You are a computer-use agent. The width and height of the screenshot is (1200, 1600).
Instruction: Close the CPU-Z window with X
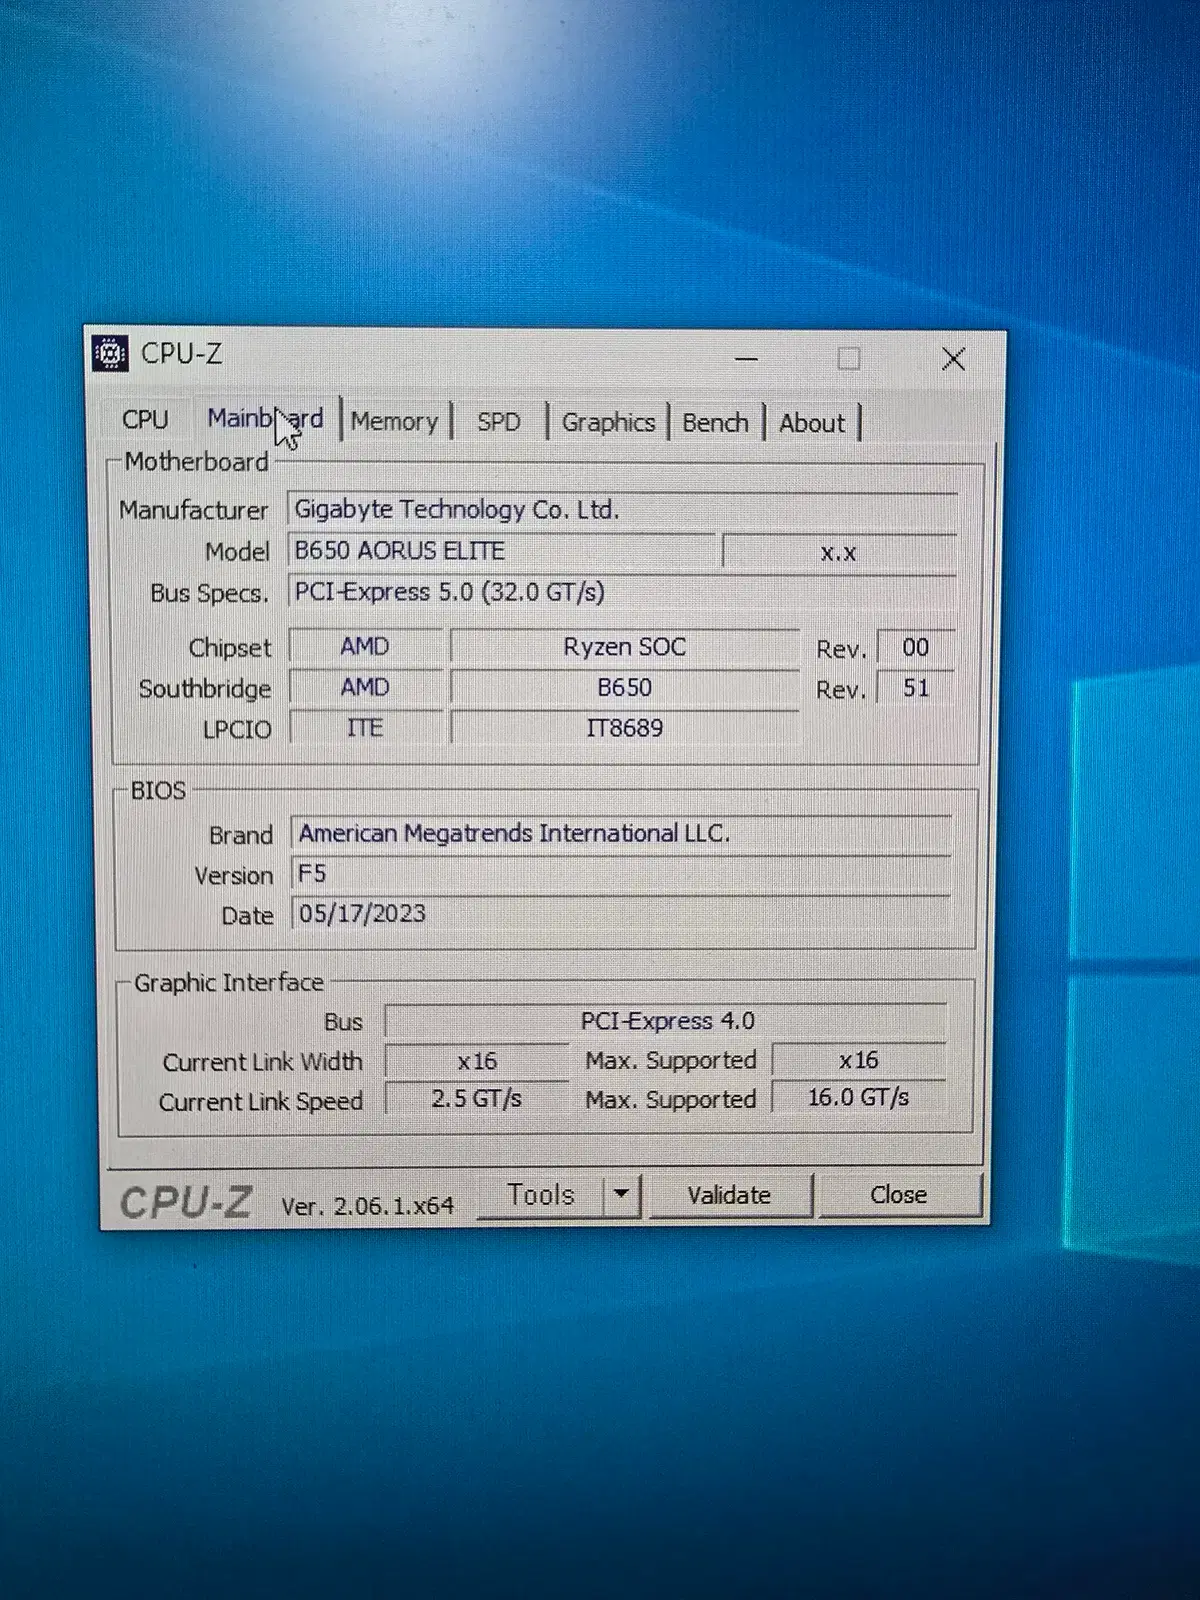953,359
